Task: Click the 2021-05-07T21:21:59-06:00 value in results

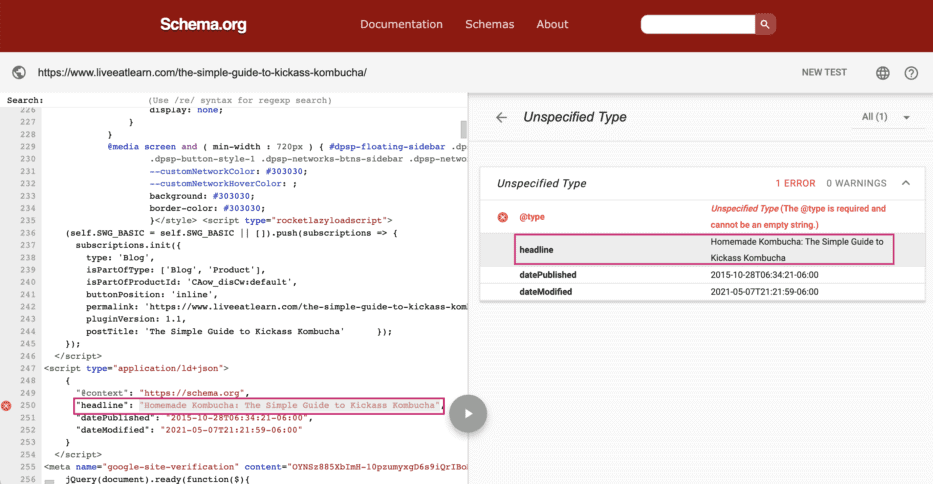Action: pyautogui.click(x=764, y=292)
